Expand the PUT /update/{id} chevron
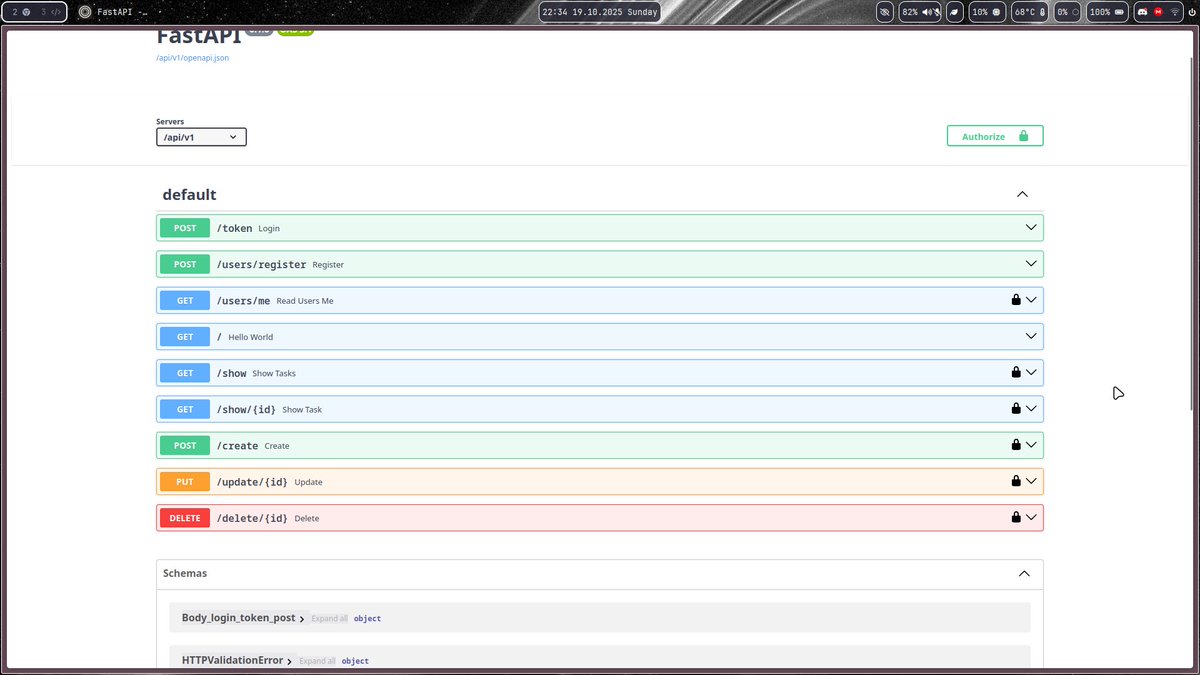The width and height of the screenshot is (1200, 675). click(1031, 481)
